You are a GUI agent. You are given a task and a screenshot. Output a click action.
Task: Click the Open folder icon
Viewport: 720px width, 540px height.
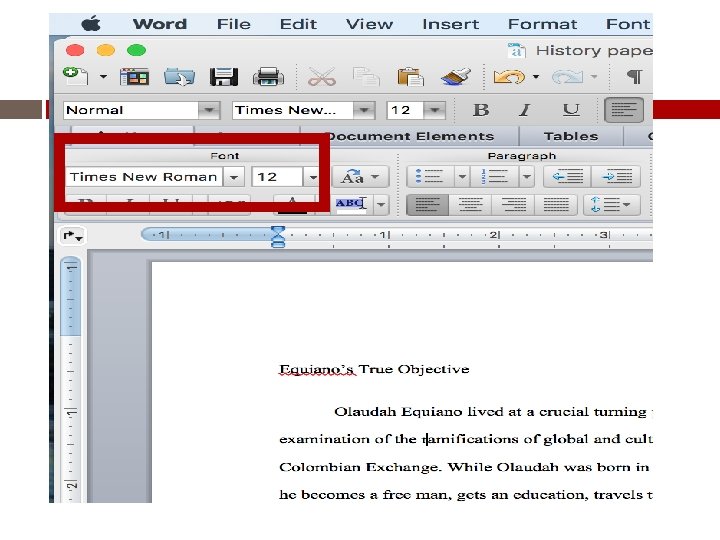coord(179,77)
